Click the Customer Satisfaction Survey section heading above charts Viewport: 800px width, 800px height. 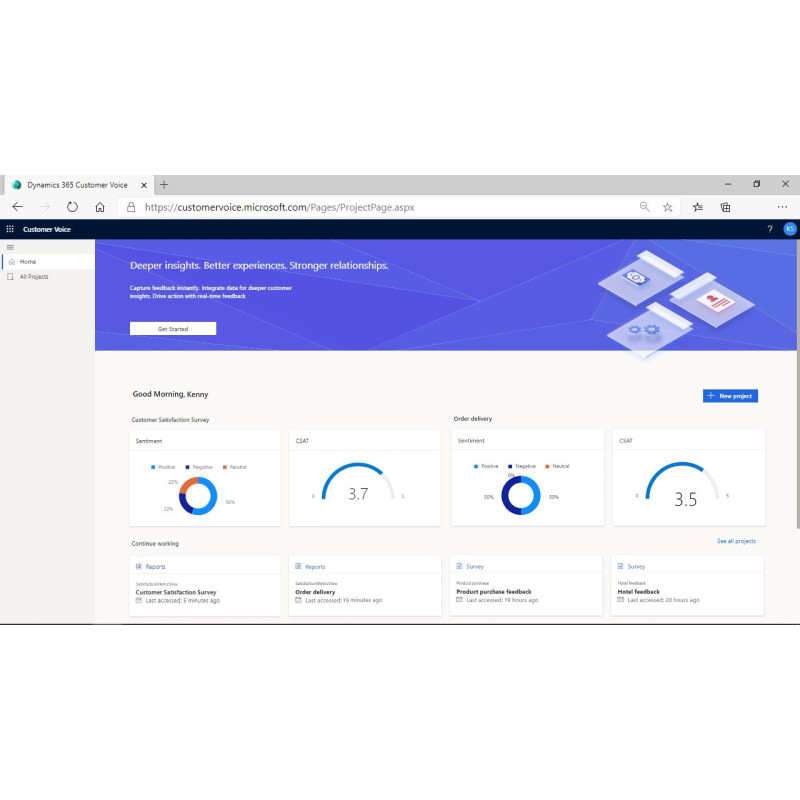tap(170, 419)
